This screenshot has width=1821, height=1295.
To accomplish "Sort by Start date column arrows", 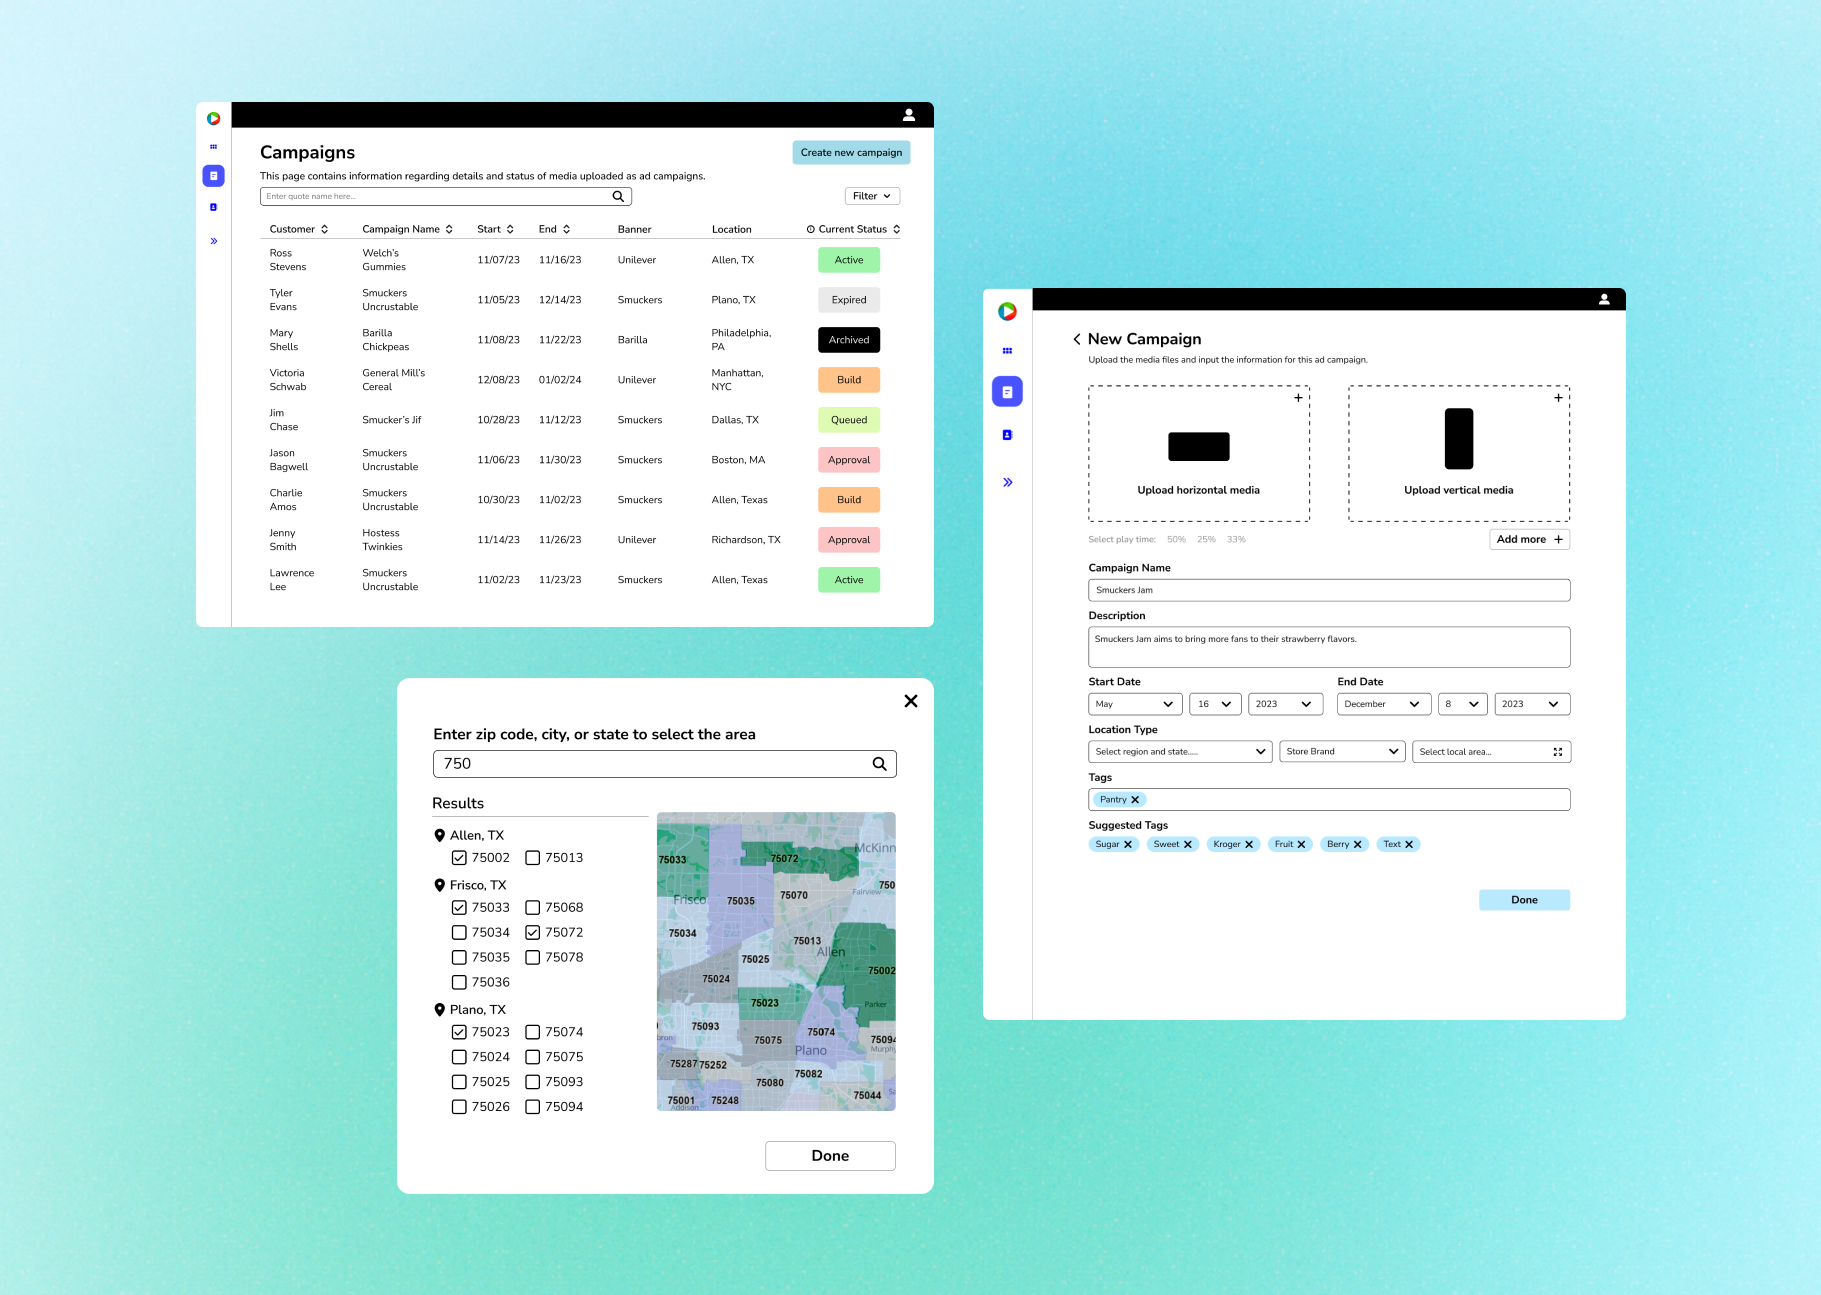I will [510, 229].
